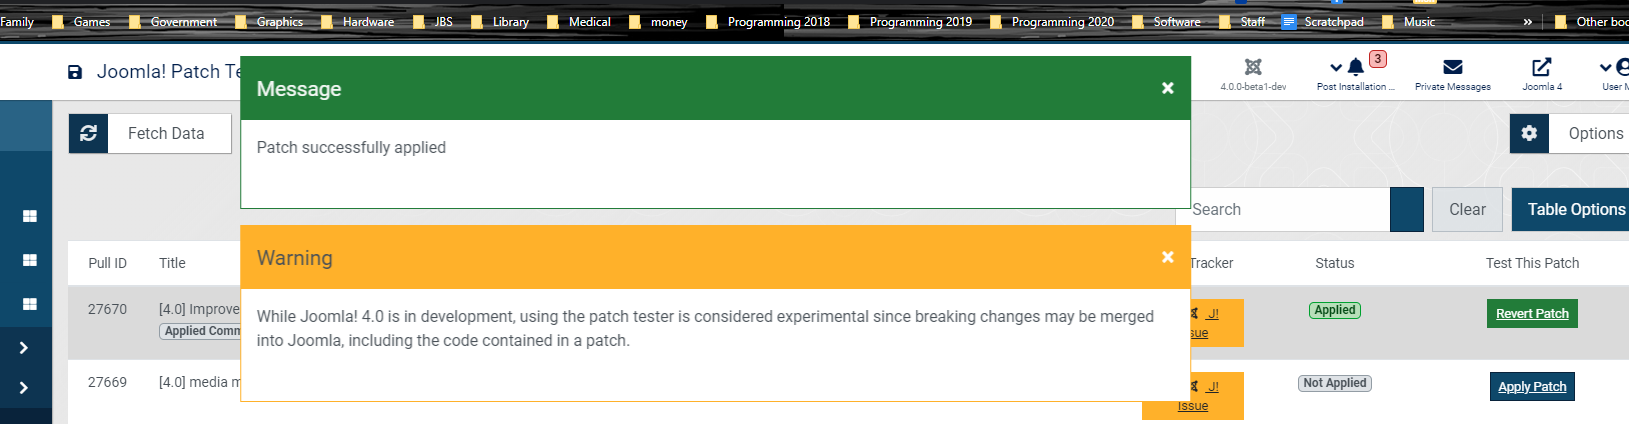Click the Fetch Data button label
The width and height of the screenshot is (1629, 424).
click(x=166, y=133)
